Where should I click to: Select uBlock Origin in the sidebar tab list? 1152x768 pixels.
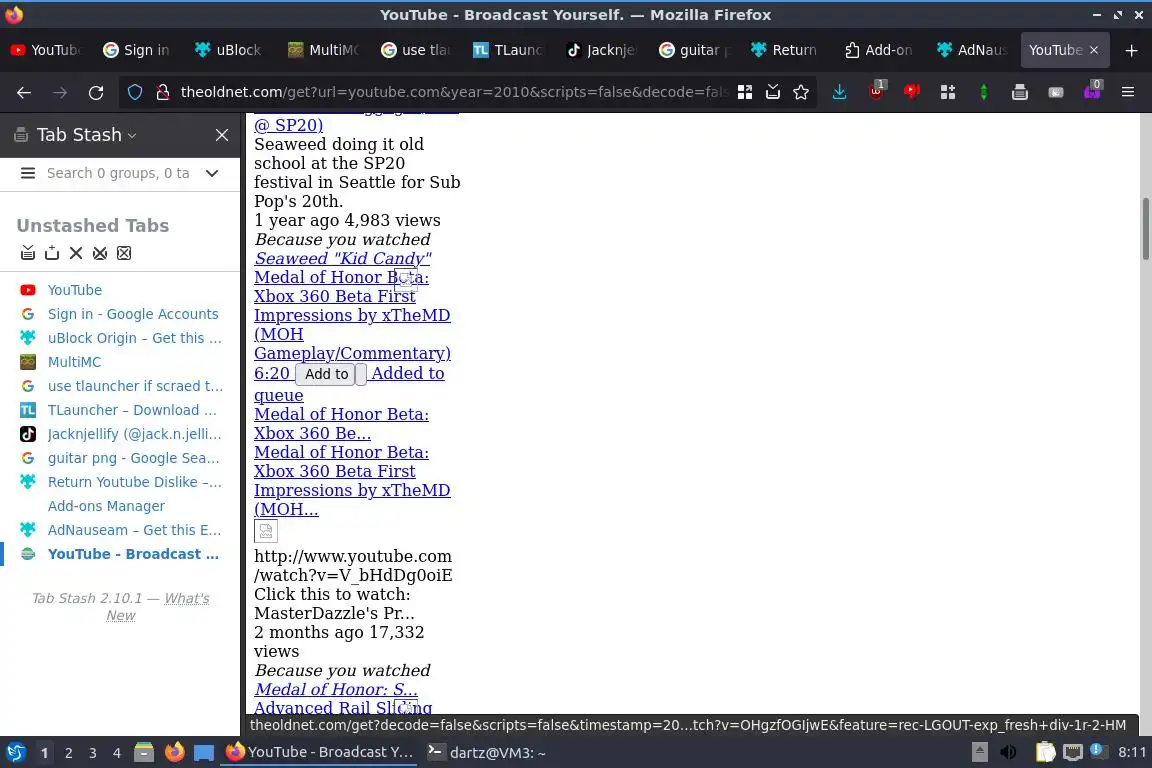pos(134,338)
